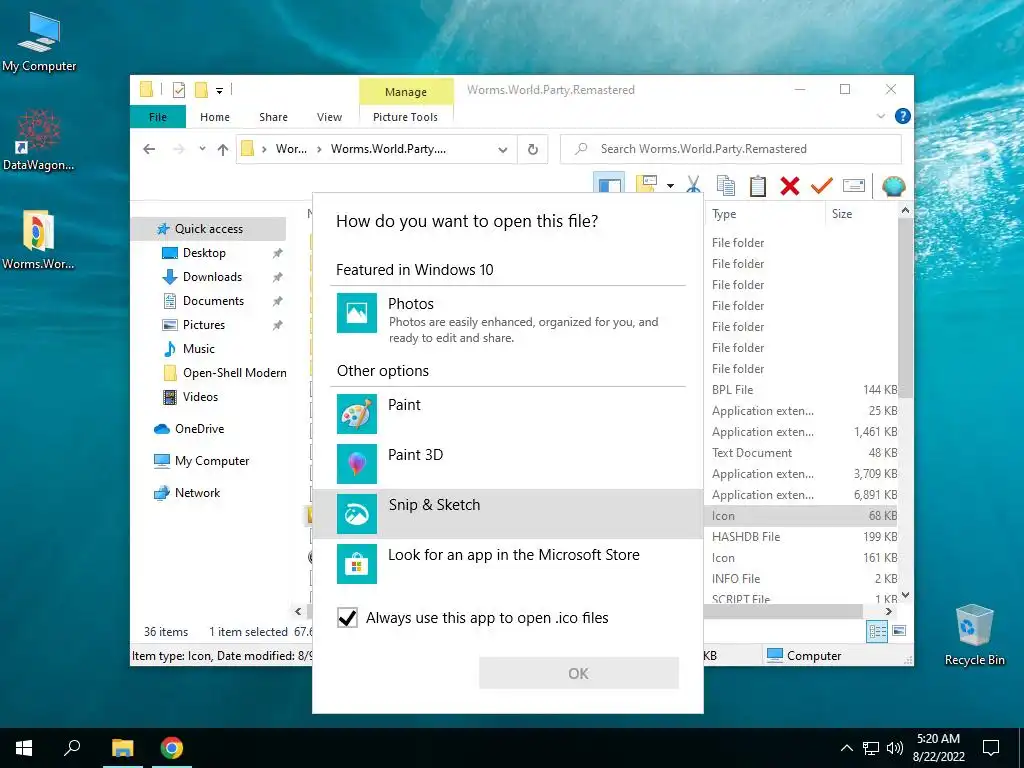The height and width of the screenshot is (768, 1024).
Task: Go back using the Back arrow
Action: (149, 149)
